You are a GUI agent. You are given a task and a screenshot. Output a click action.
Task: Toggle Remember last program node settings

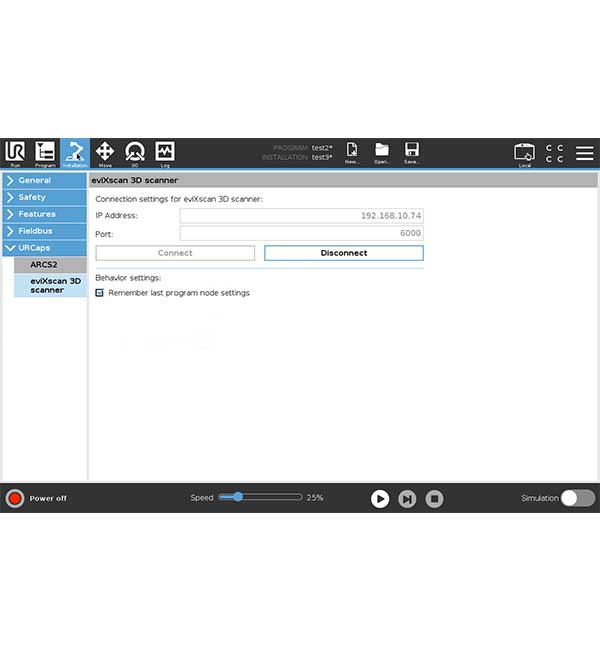point(100,293)
